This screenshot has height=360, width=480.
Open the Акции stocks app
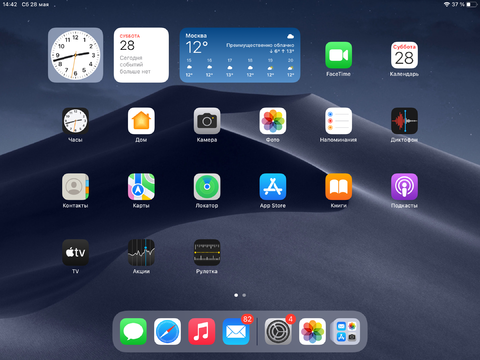coord(141,252)
